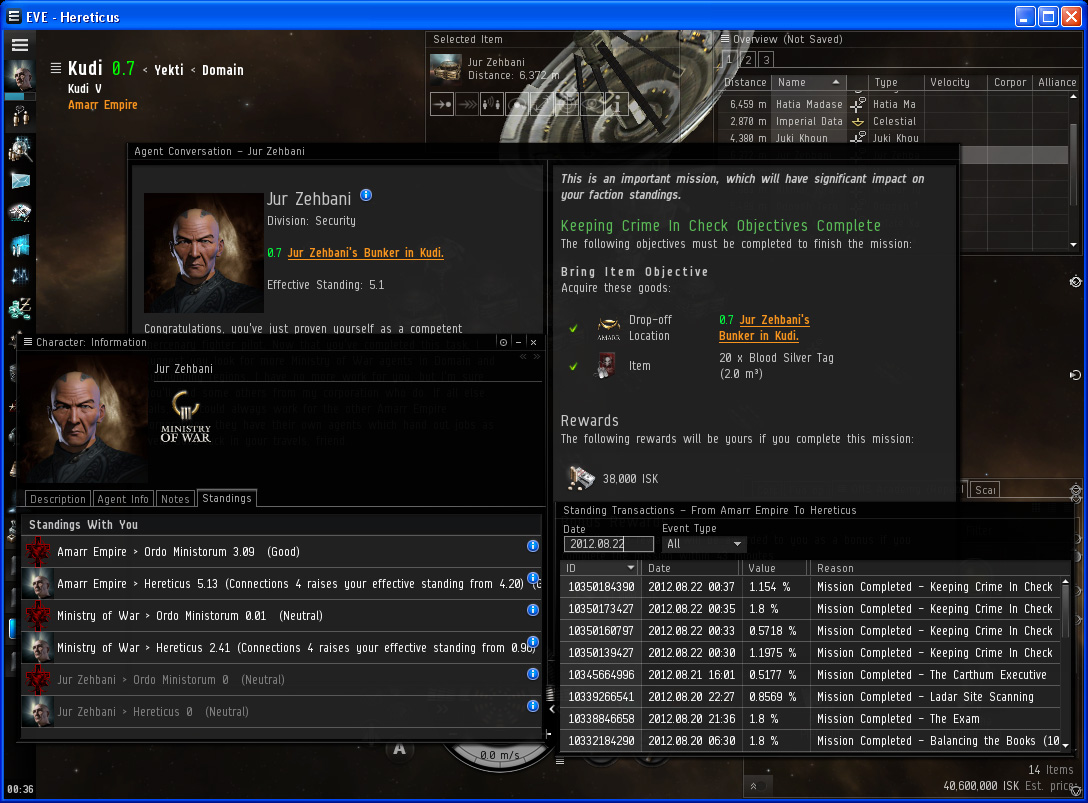Open the Character Information window menu
The height and width of the screenshot is (803, 1088).
[x=28, y=341]
